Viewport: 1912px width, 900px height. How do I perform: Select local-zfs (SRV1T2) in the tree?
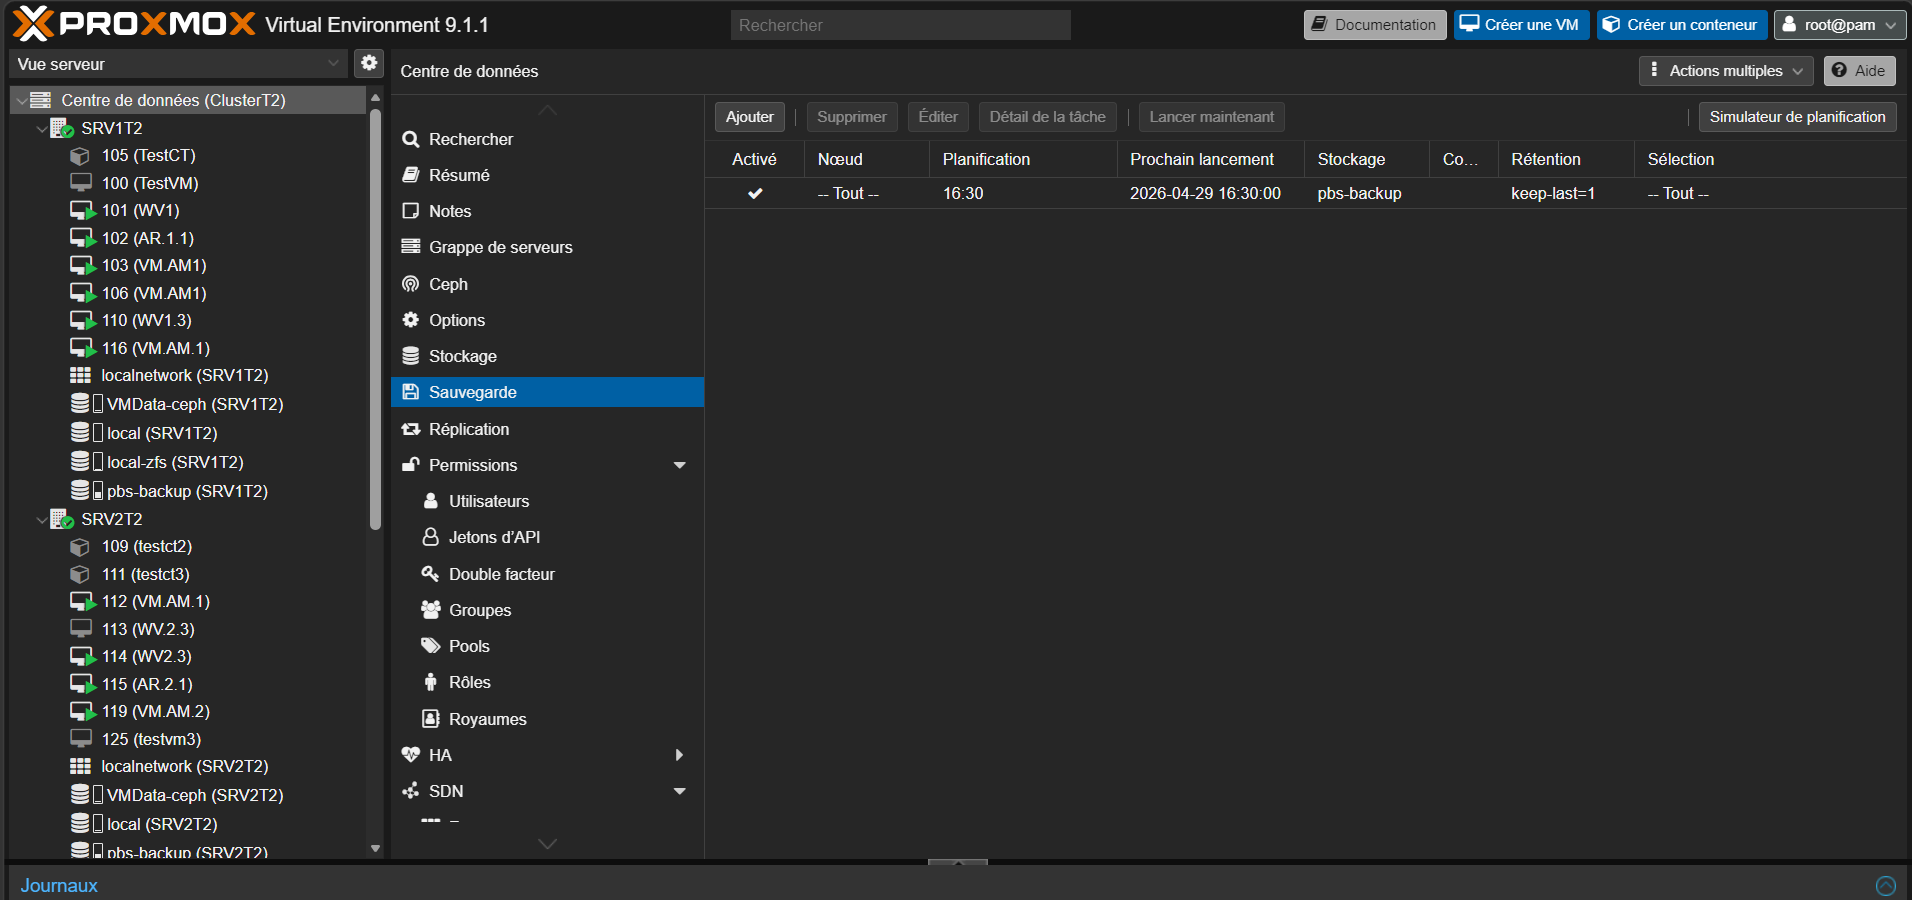click(188, 462)
